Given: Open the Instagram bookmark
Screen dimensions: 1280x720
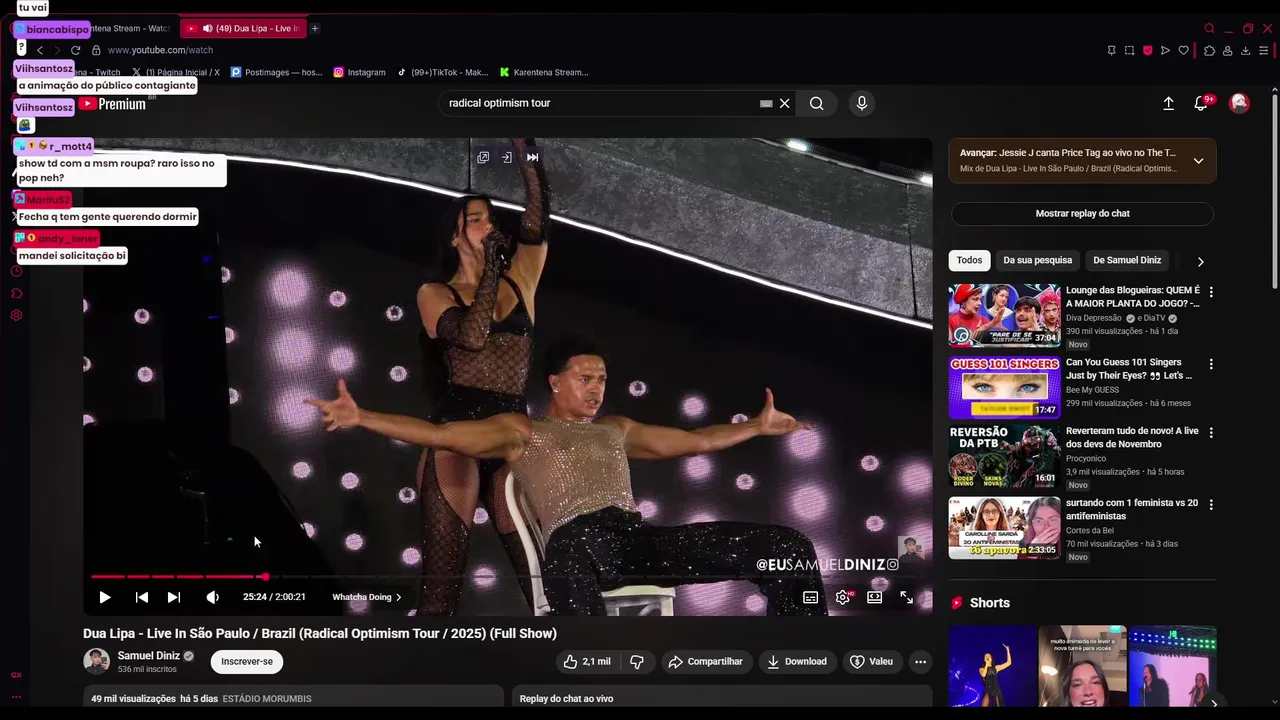Looking at the screenshot, I should (x=359, y=72).
